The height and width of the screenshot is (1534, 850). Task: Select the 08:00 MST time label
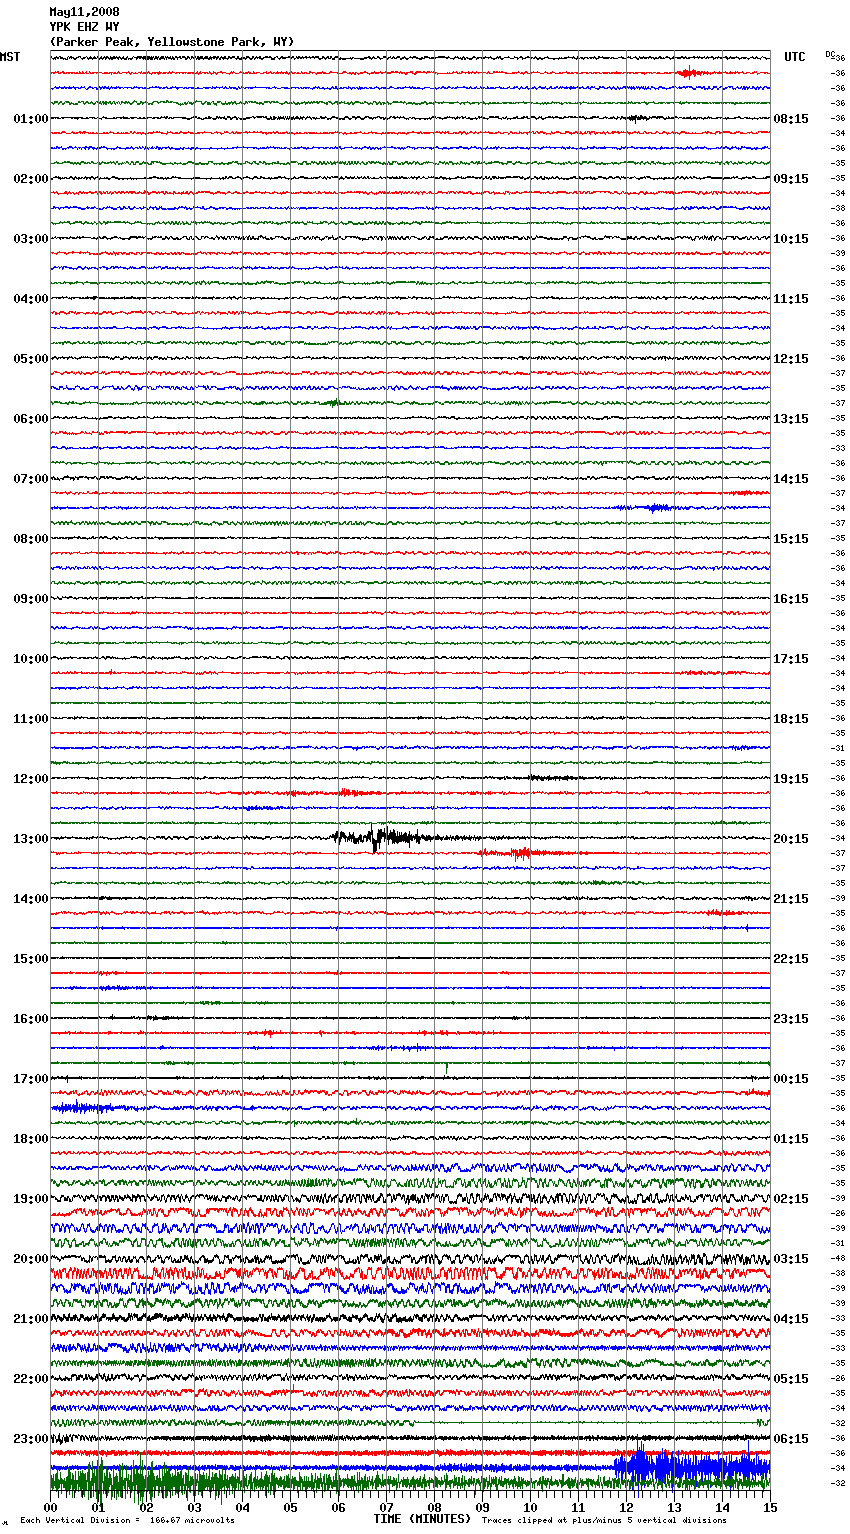pos(31,539)
